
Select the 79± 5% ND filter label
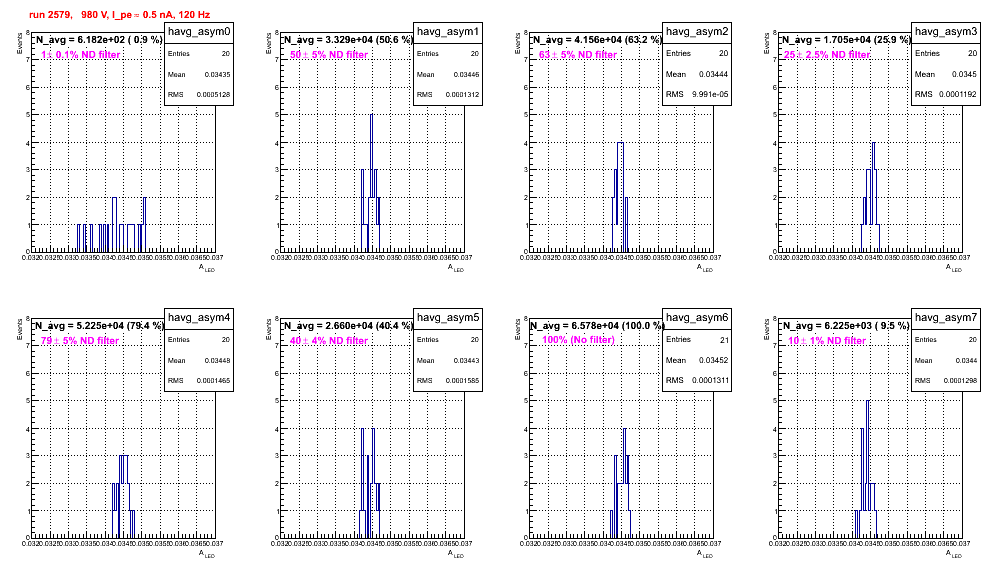[x=80, y=341]
